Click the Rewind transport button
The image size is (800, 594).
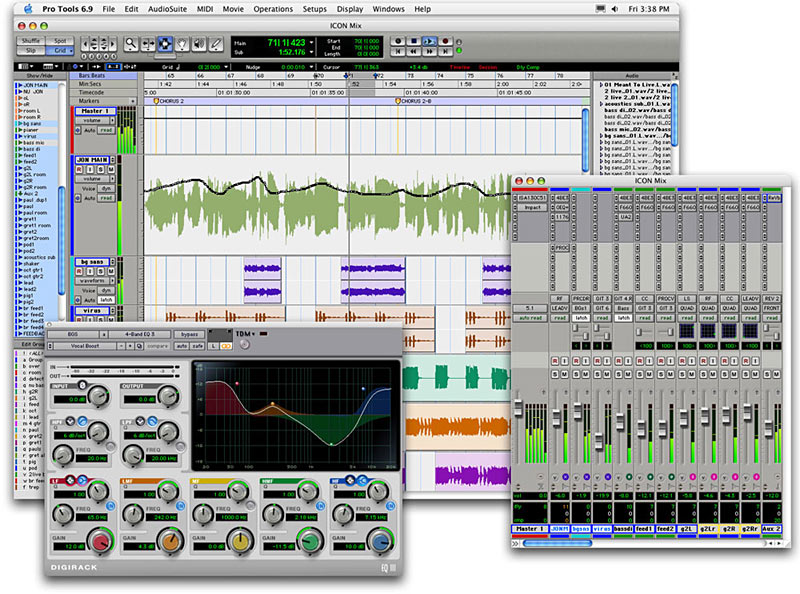pos(414,52)
